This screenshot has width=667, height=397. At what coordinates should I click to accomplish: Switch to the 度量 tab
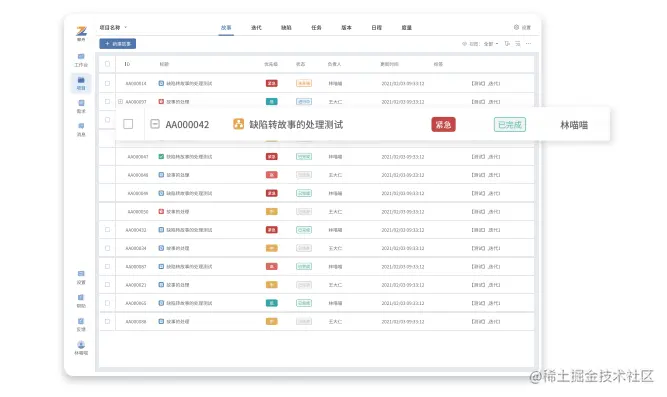(407, 28)
